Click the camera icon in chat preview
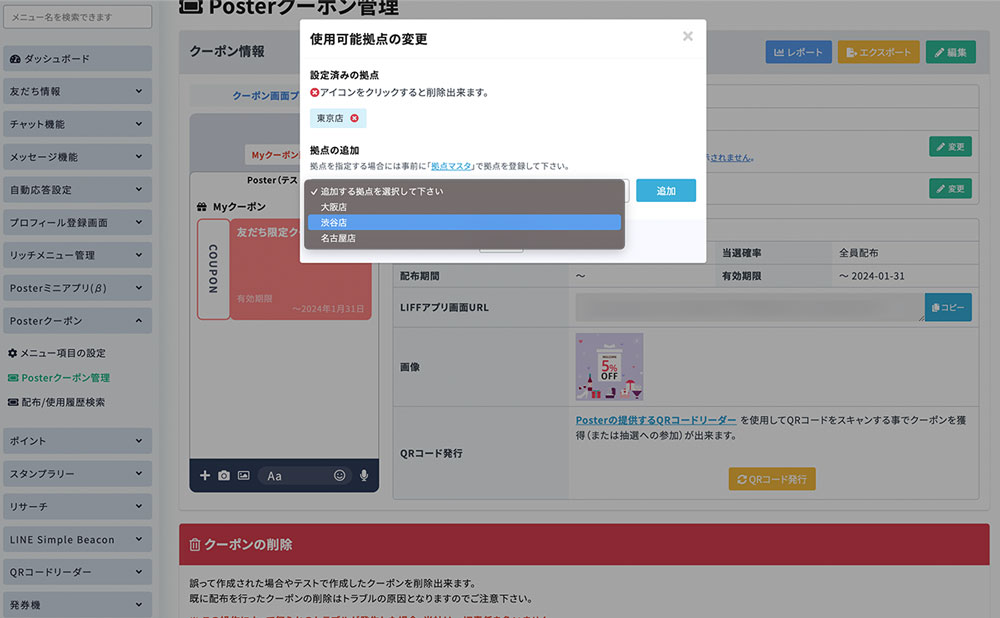This screenshot has width=1000, height=618. pos(224,475)
